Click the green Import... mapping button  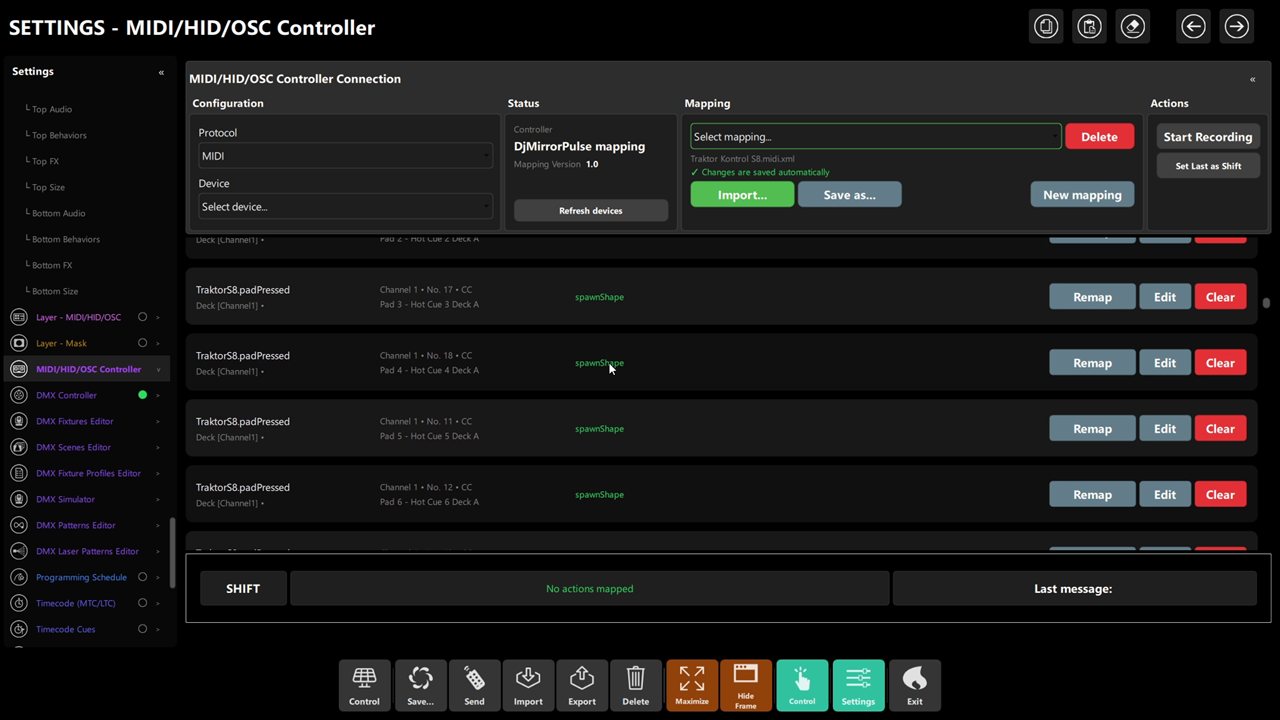click(x=742, y=195)
